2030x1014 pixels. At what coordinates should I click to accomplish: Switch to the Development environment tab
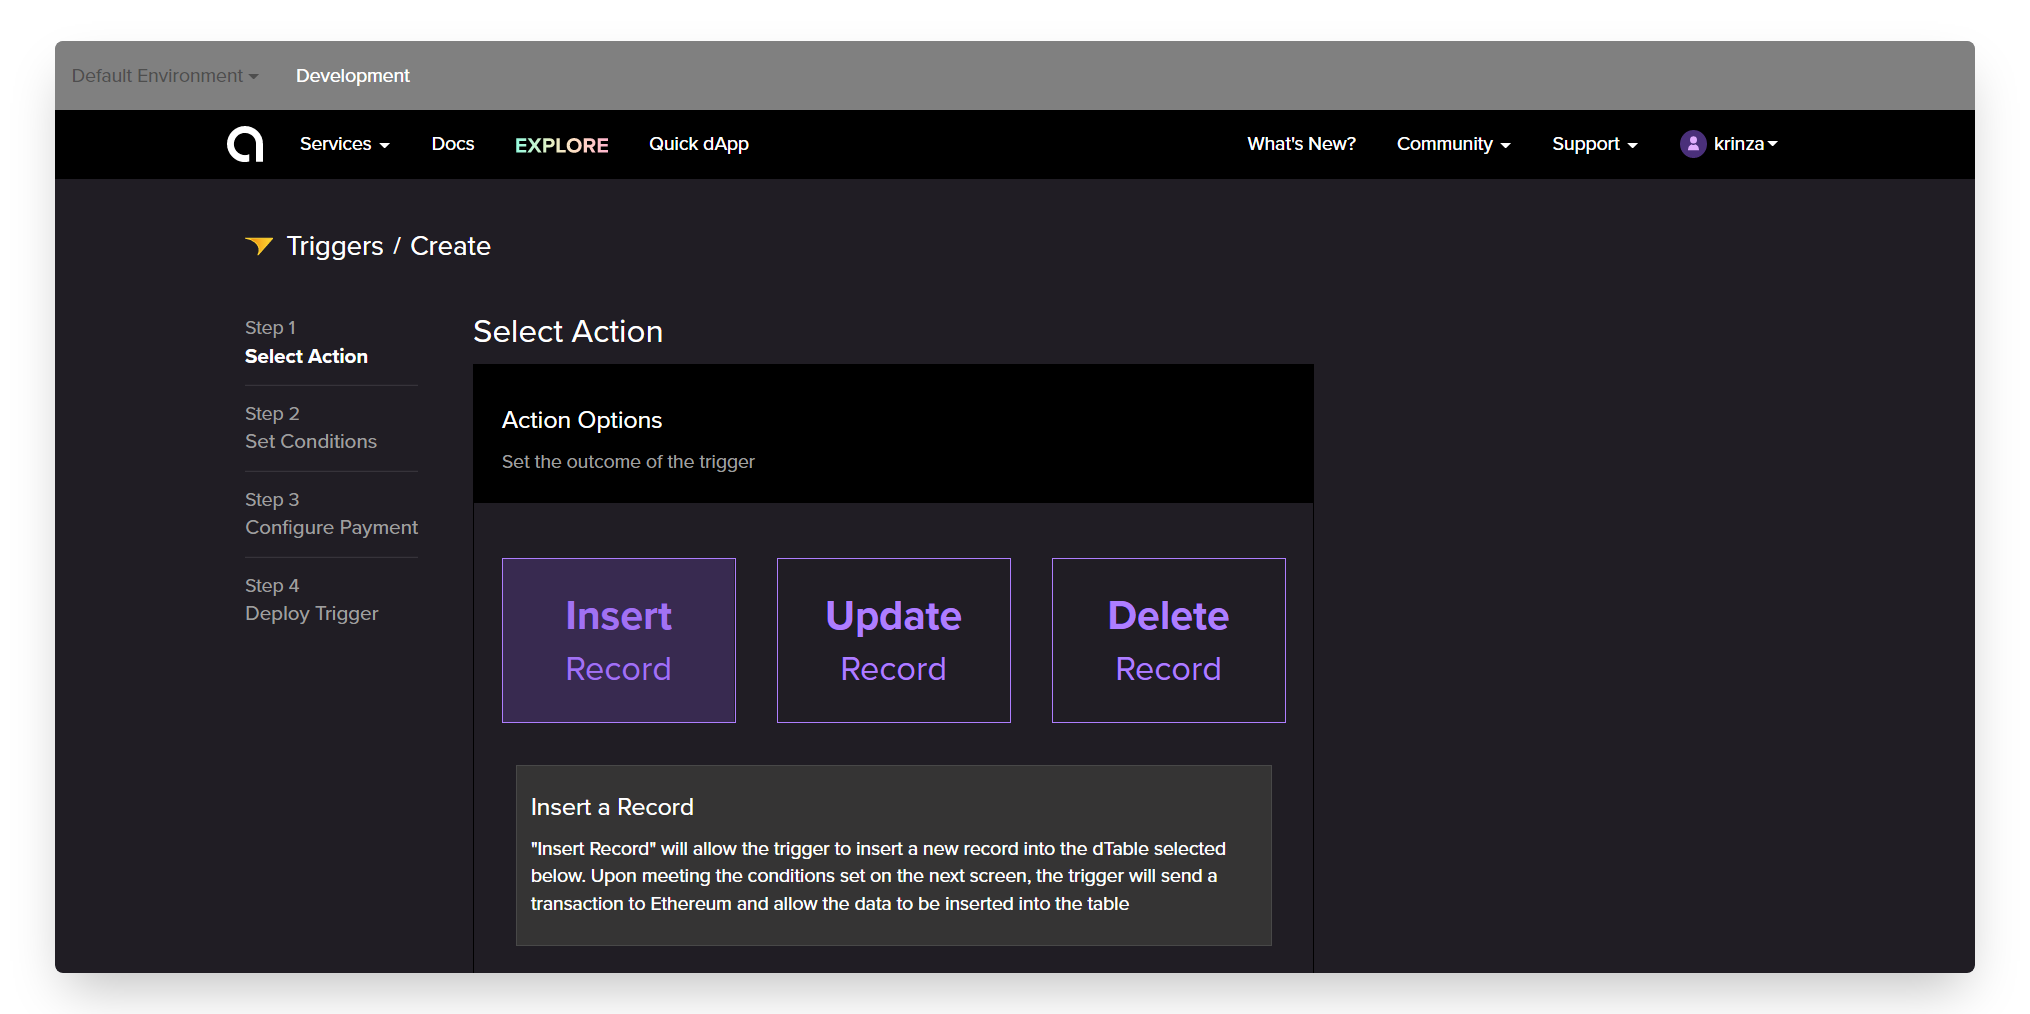353,76
